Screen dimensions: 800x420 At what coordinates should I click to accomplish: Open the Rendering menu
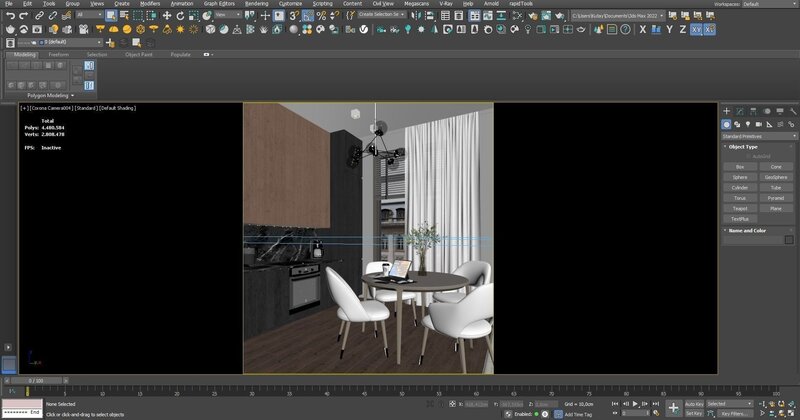[x=256, y=4]
